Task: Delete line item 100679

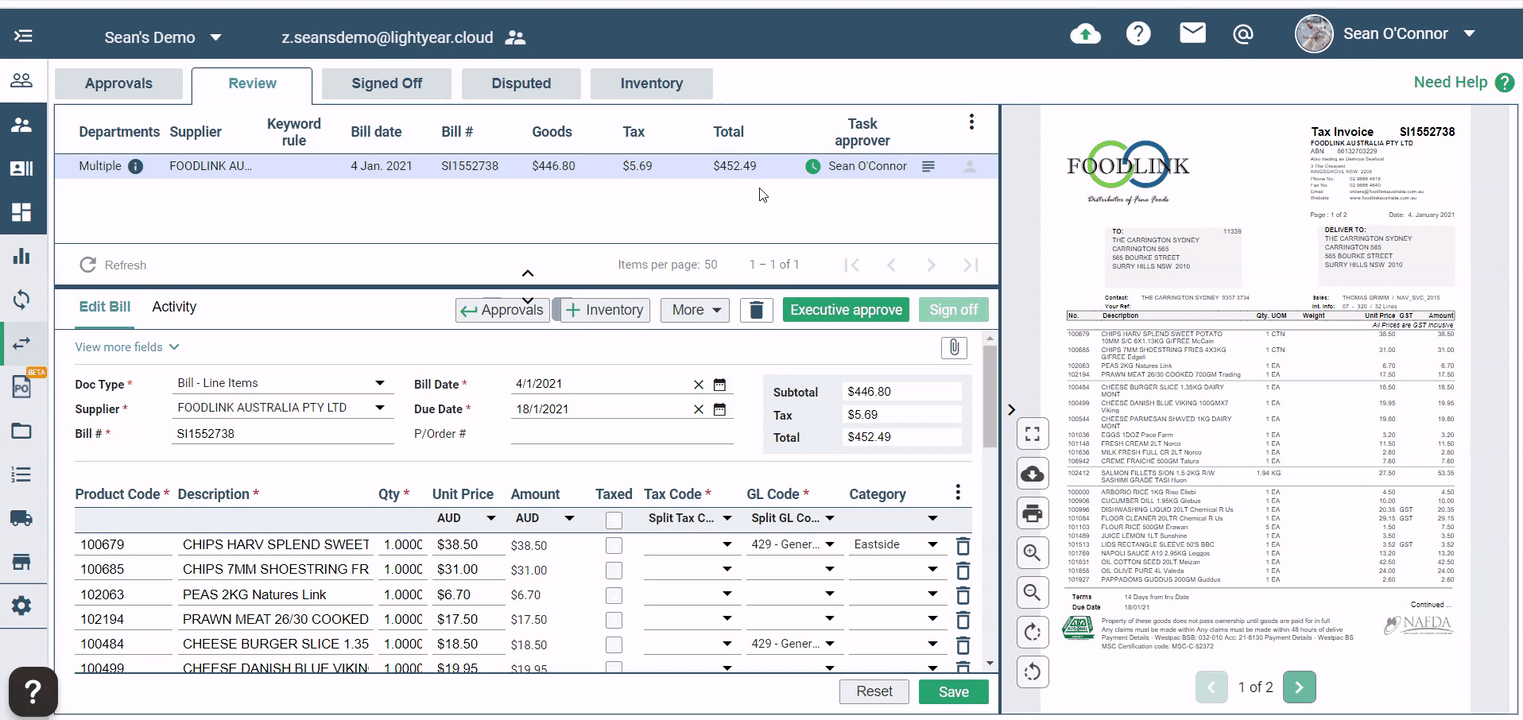Action: (x=963, y=545)
